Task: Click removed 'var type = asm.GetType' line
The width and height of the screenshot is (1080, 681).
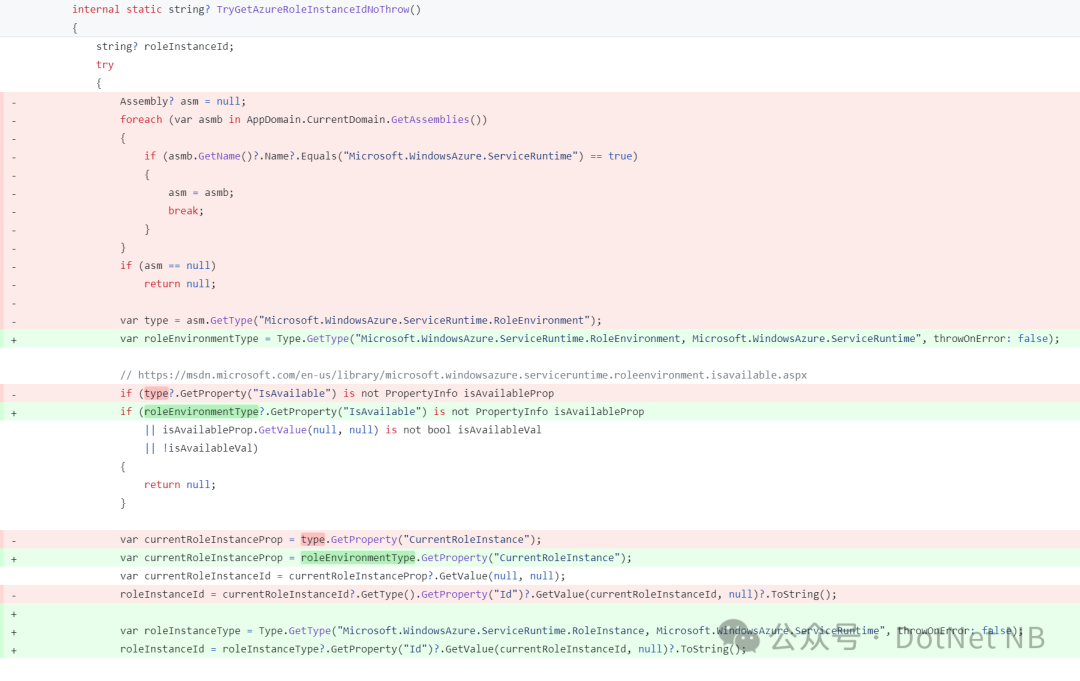Action: (360, 320)
